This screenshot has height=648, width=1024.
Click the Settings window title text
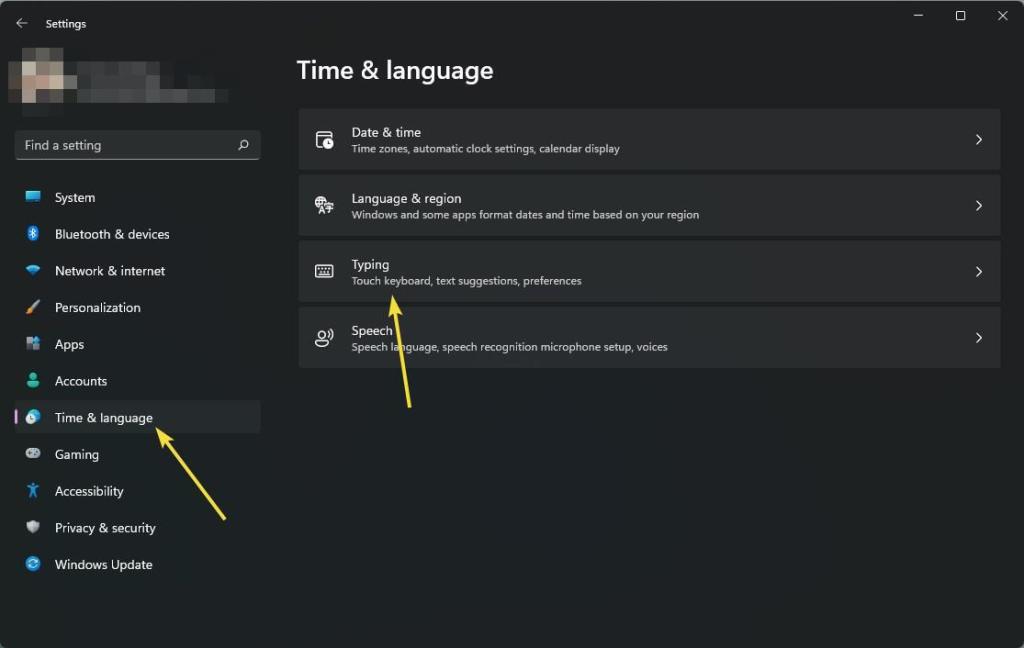pos(66,24)
